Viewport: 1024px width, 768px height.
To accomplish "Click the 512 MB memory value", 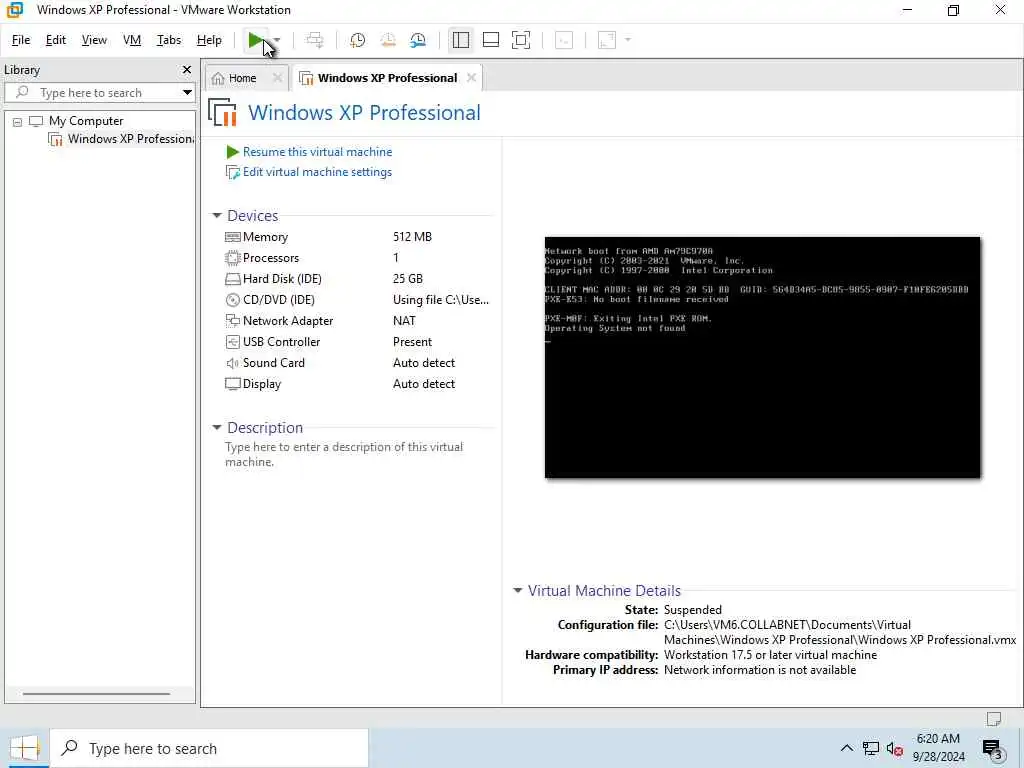I will [412, 237].
